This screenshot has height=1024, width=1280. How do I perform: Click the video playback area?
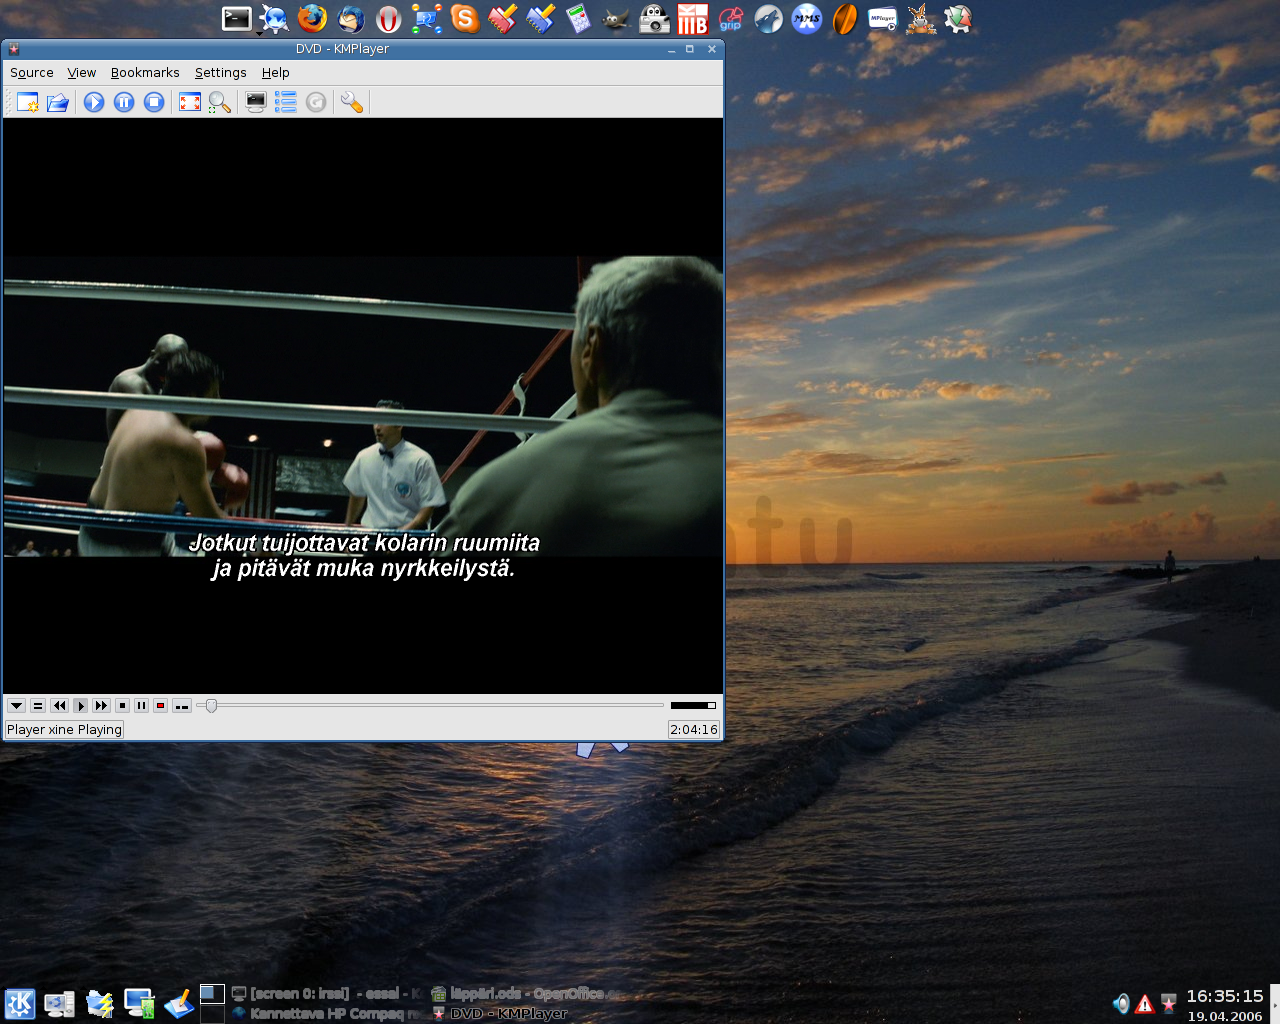click(363, 406)
